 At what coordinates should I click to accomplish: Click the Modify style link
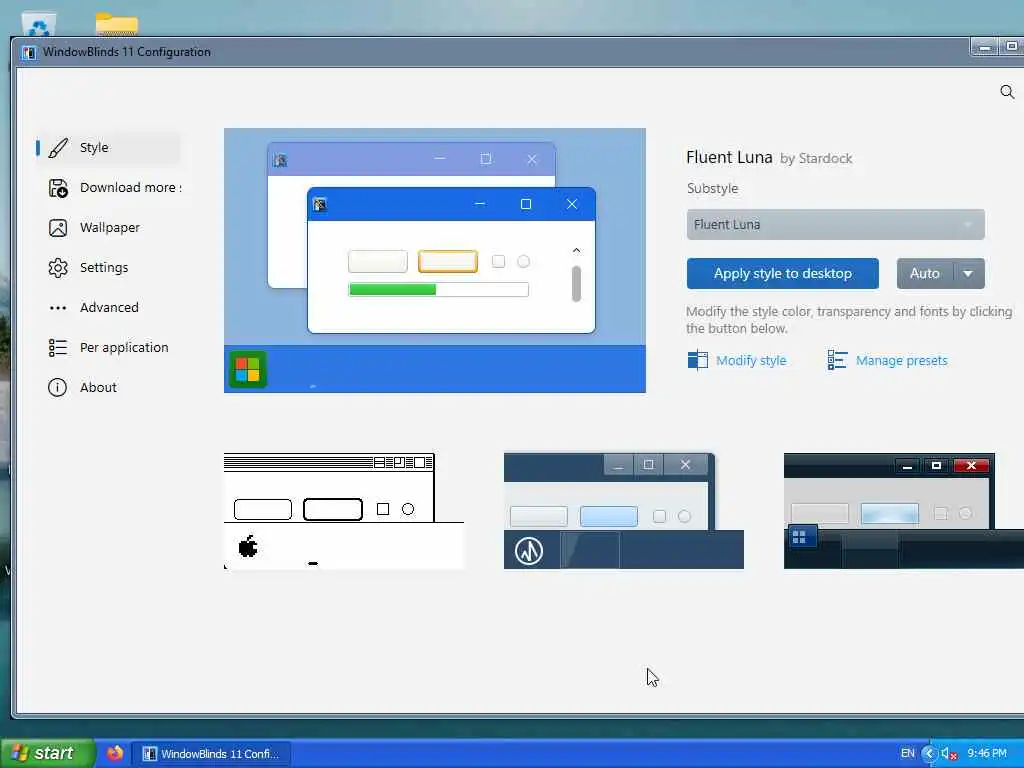(x=751, y=360)
